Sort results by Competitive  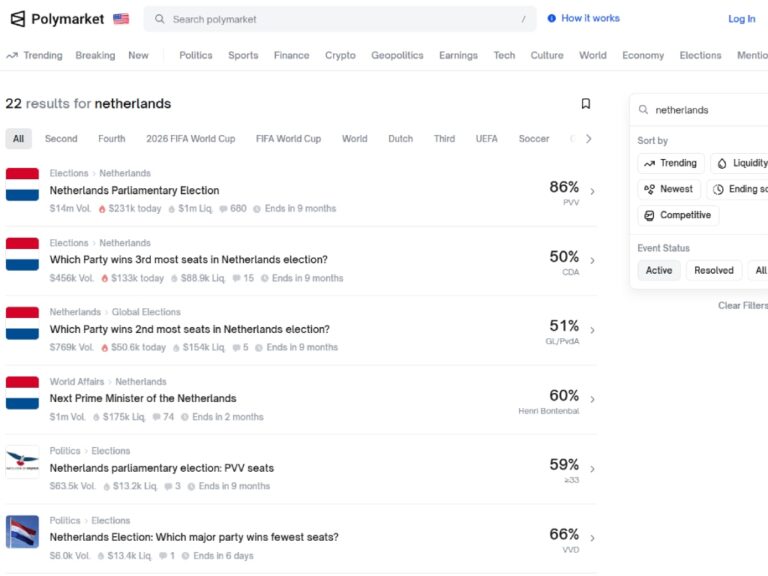[x=678, y=215]
